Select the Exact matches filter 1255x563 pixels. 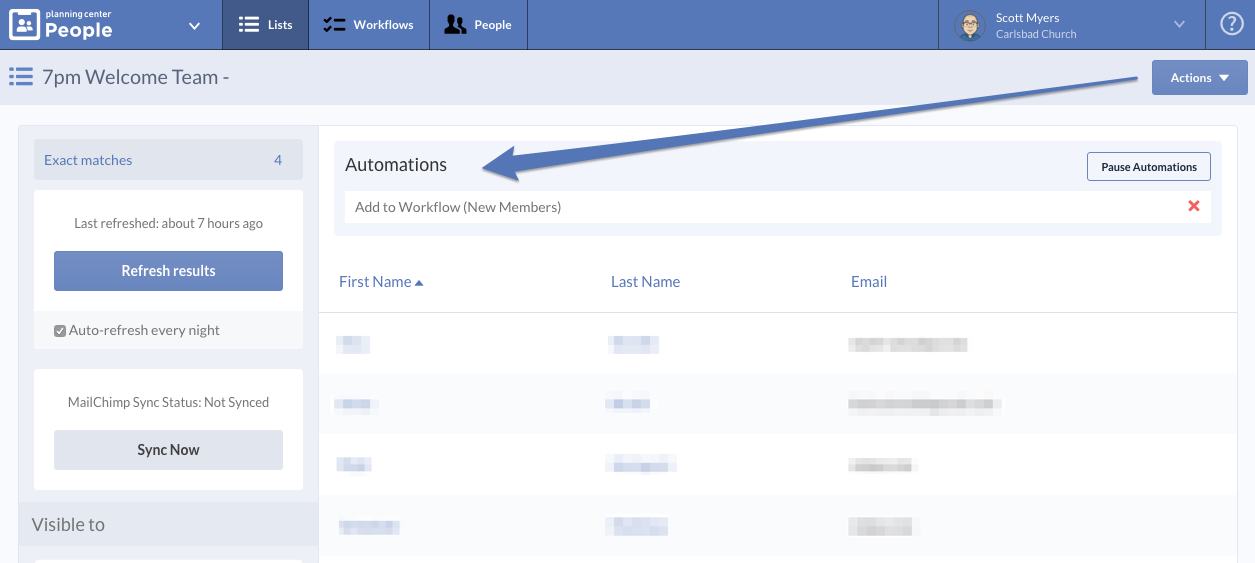click(x=88, y=160)
